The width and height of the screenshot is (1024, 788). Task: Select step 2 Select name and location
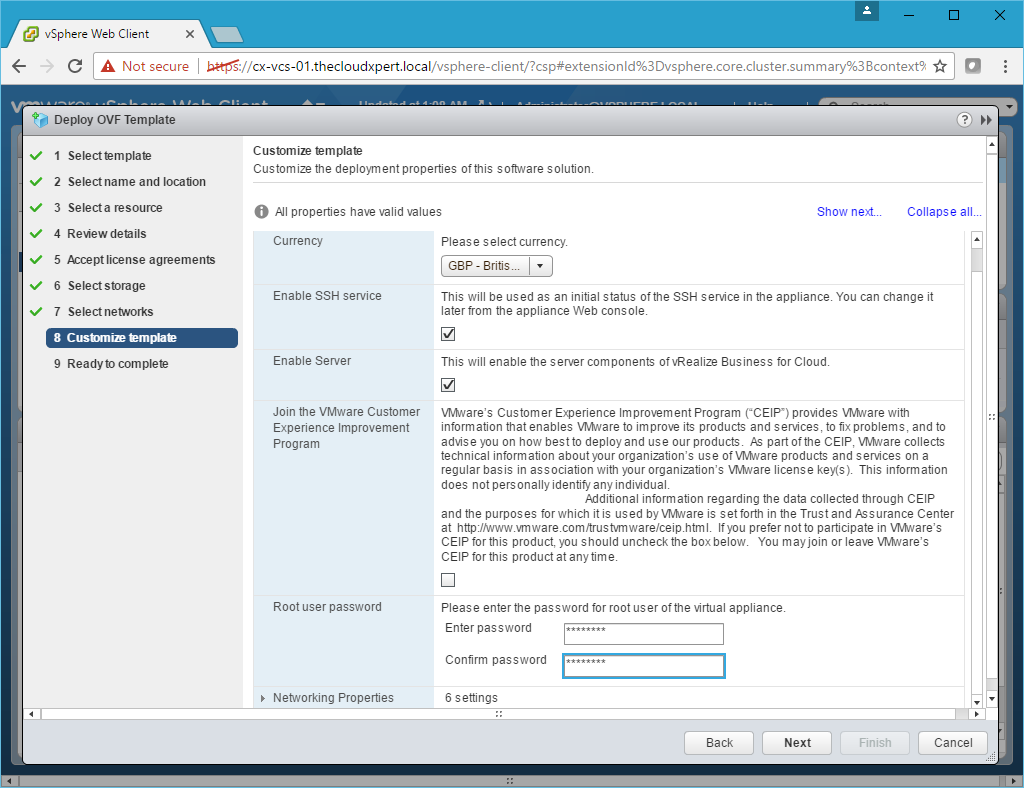point(136,182)
